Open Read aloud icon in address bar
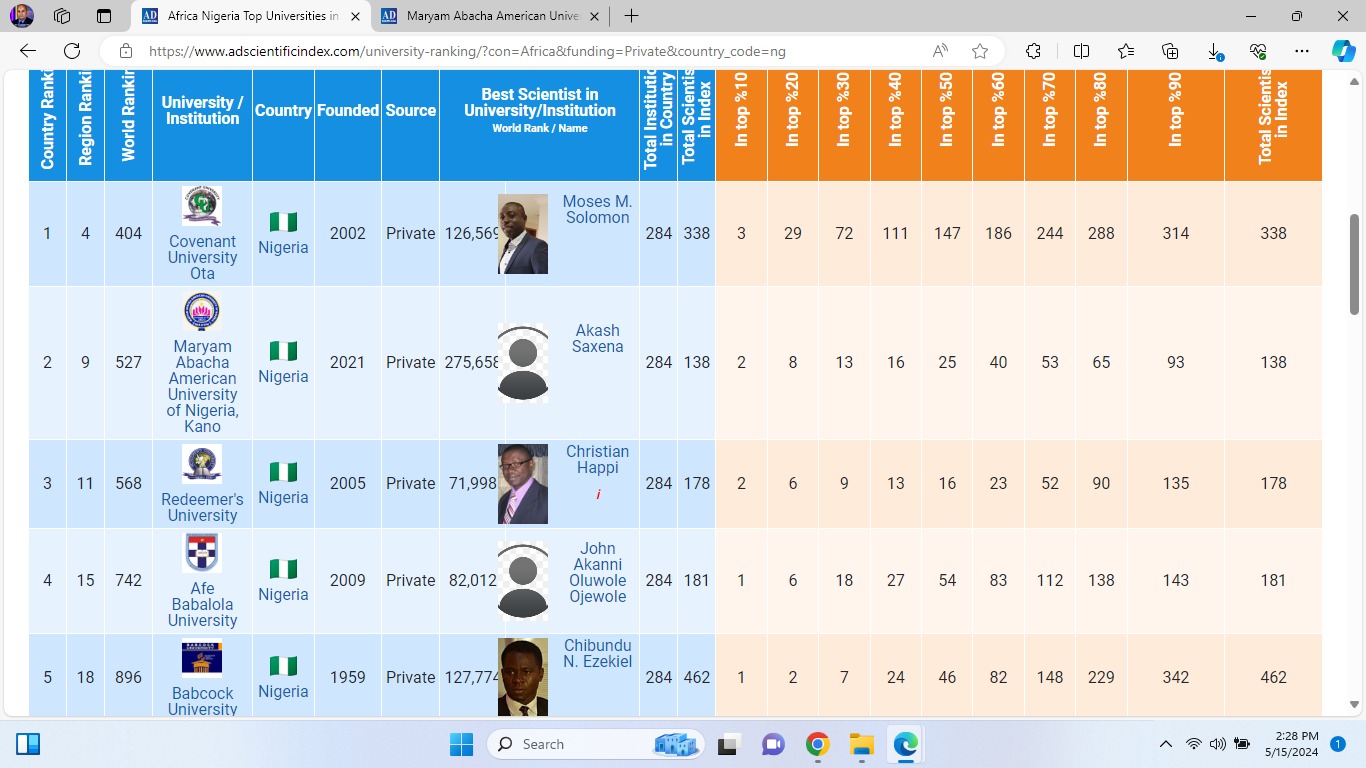The width and height of the screenshot is (1366, 768). 940,51
